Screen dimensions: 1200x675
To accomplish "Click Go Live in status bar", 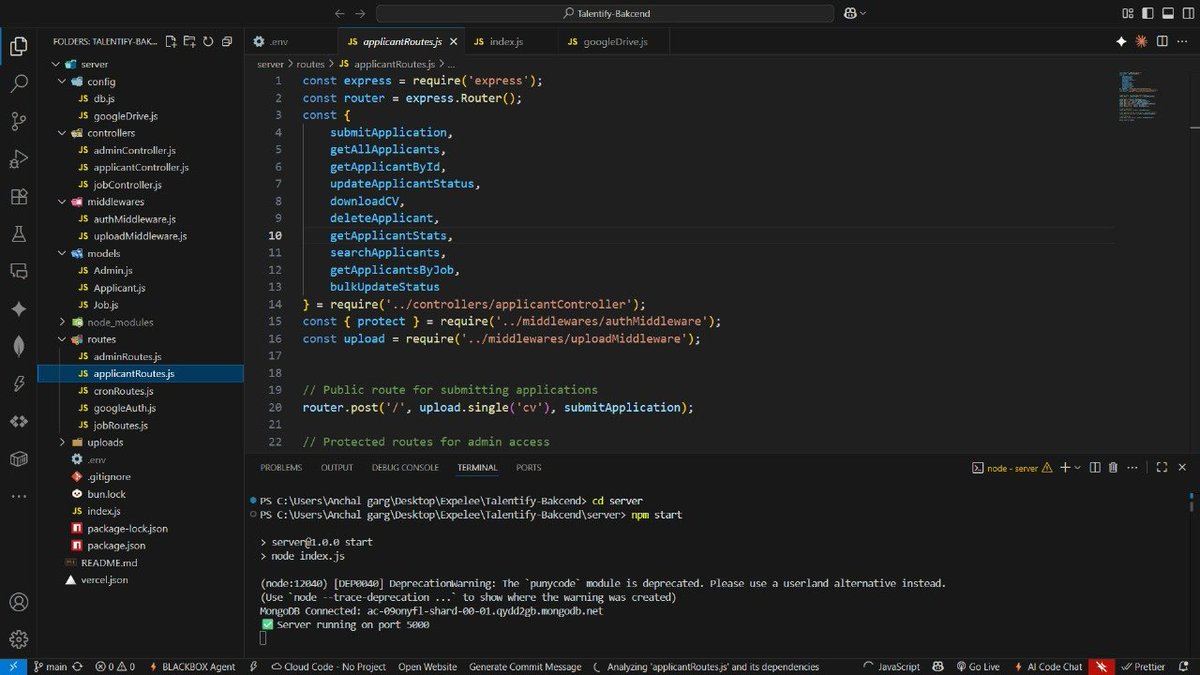I will pos(976,666).
